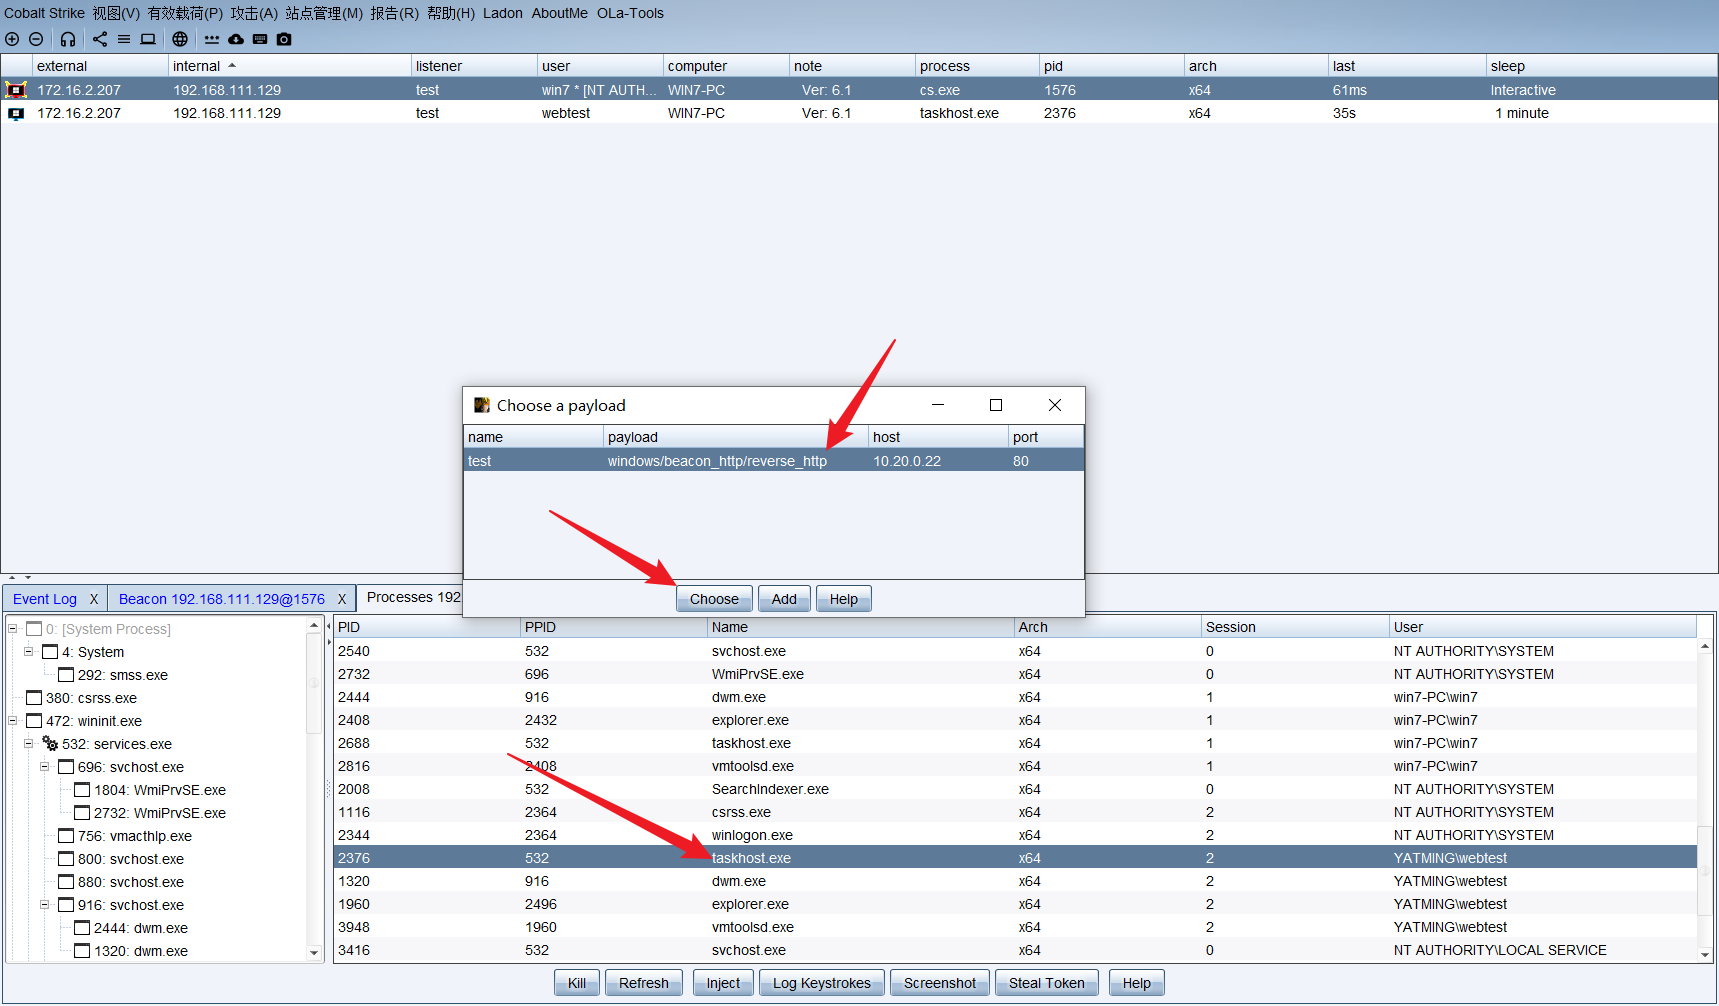Image resolution: width=1719 pixels, height=1006 pixels.
Task: Click the Screenshot button
Action: coord(940,983)
